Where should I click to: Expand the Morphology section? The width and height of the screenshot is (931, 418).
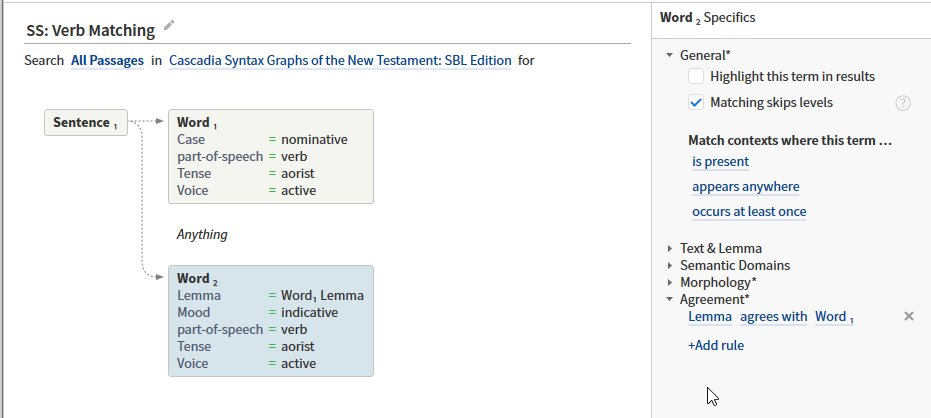point(670,283)
